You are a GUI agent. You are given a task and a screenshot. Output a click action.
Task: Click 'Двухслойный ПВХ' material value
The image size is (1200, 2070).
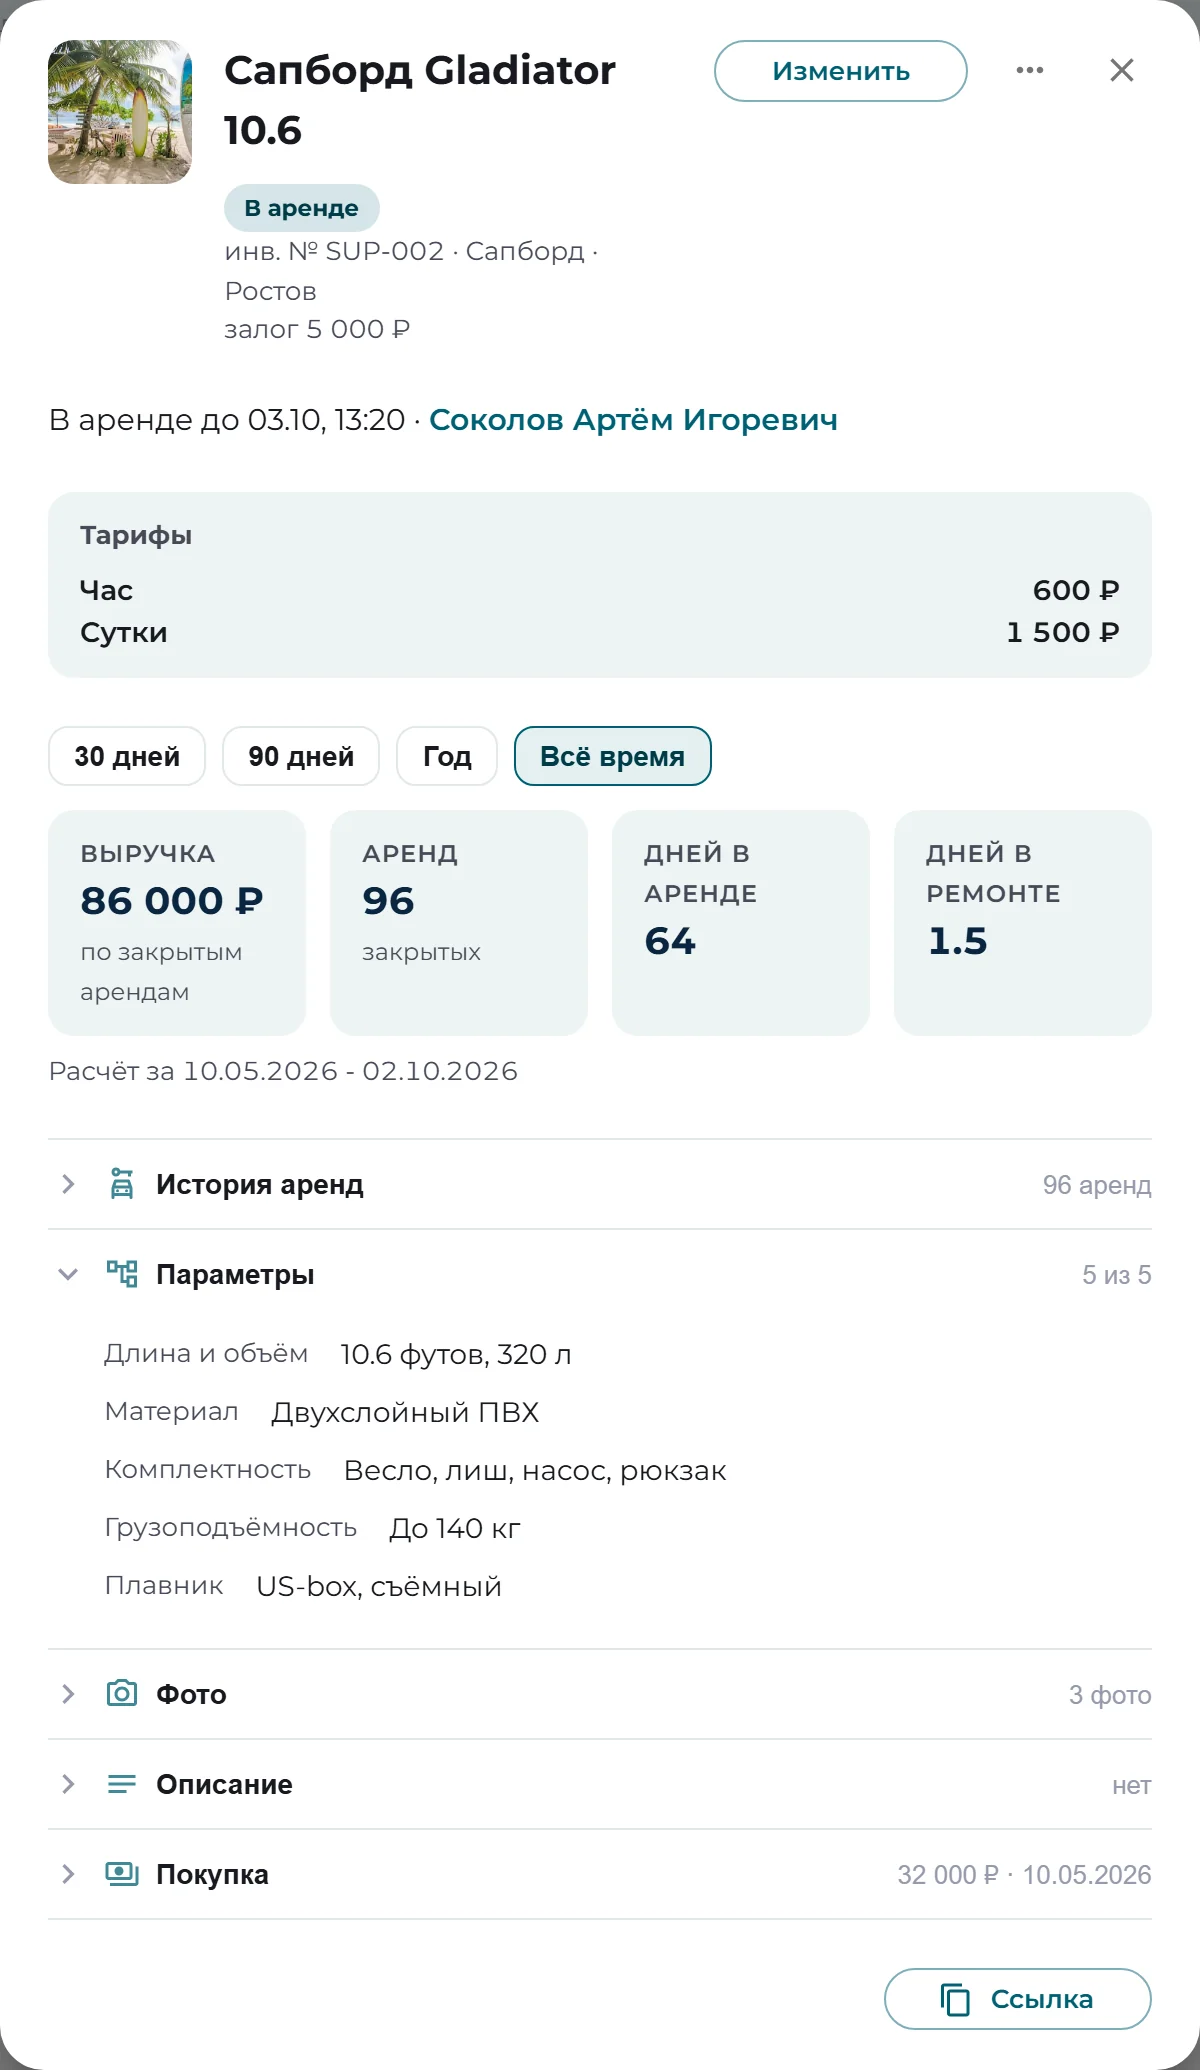[x=405, y=1412]
